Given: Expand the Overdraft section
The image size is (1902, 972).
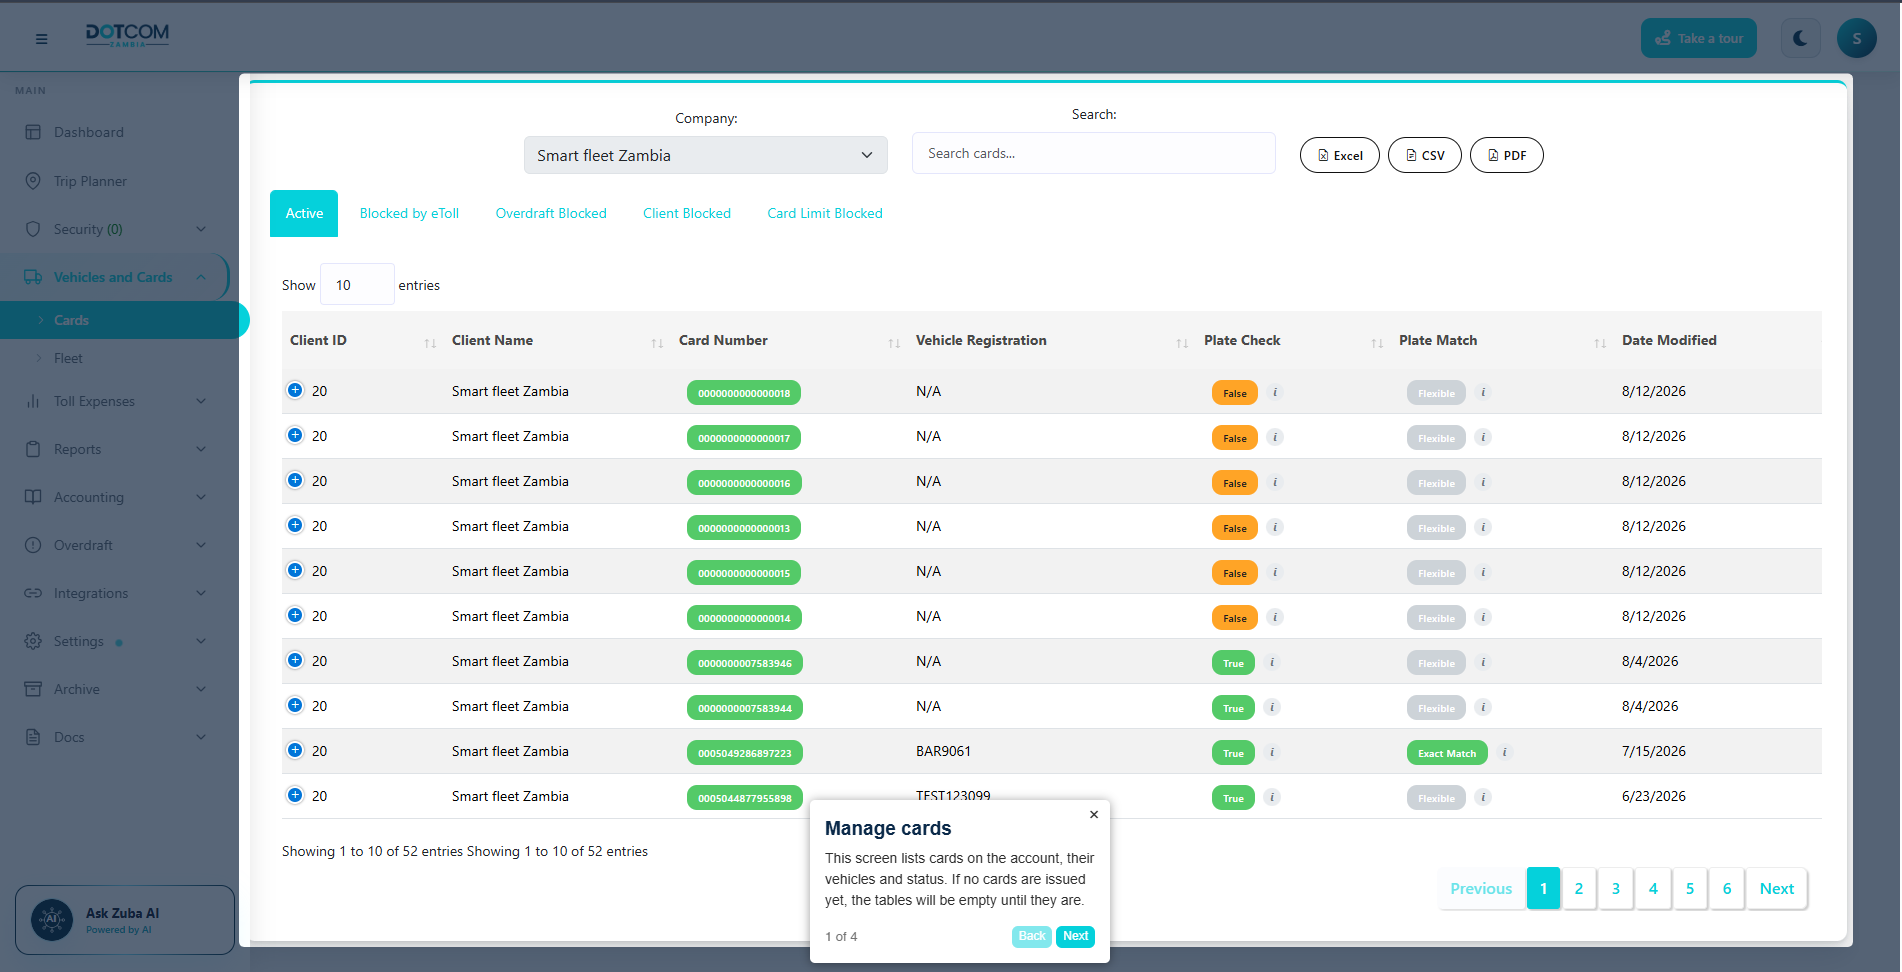Looking at the screenshot, I should click(x=115, y=545).
